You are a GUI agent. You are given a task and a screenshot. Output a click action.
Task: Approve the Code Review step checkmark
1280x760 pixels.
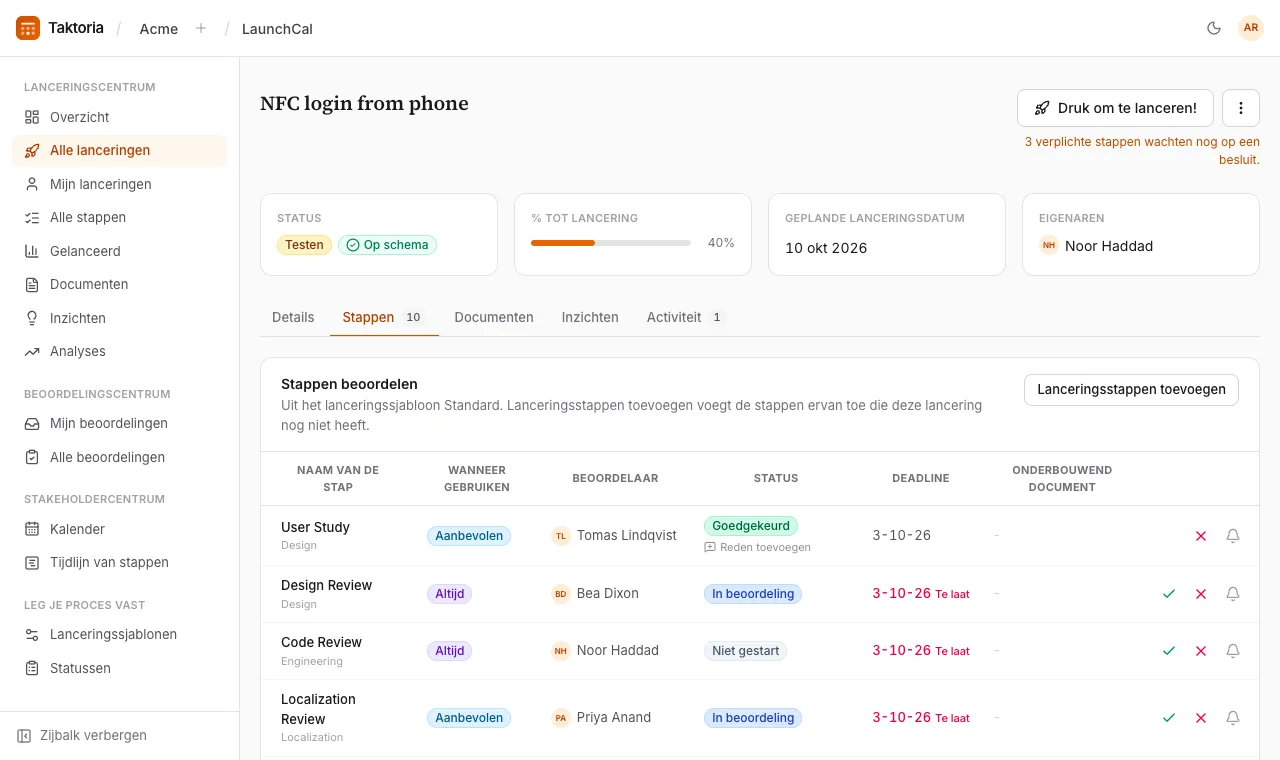click(x=1169, y=651)
